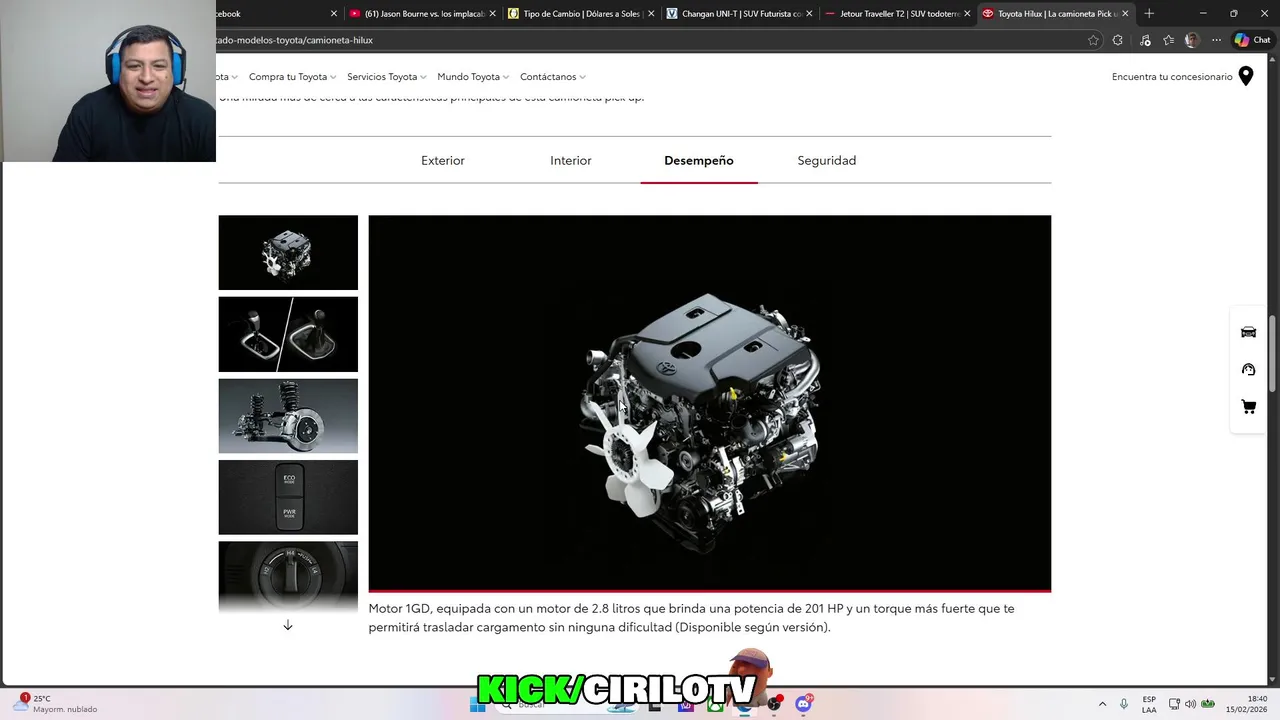Viewport: 1280px width, 720px height.
Task: Click the microphone icon in system tray
Action: tap(1124, 704)
